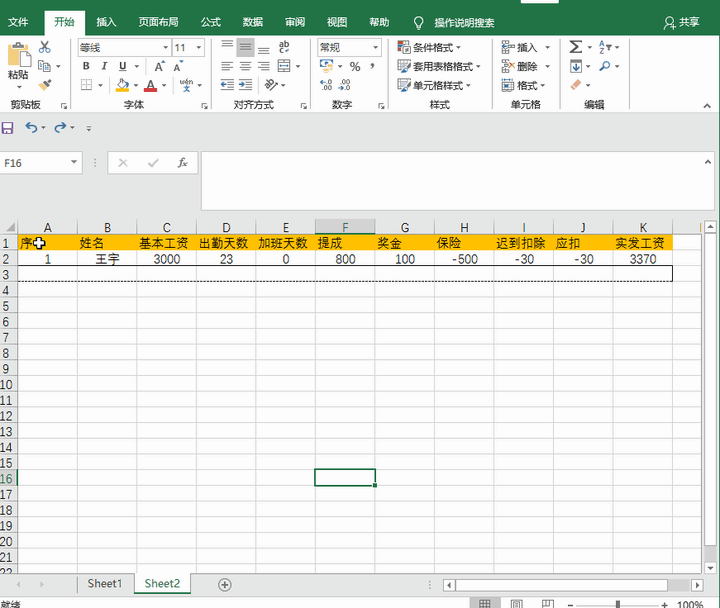Click the AutoSum sigma icon
720x608 pixels.
(x=575, y=47)
